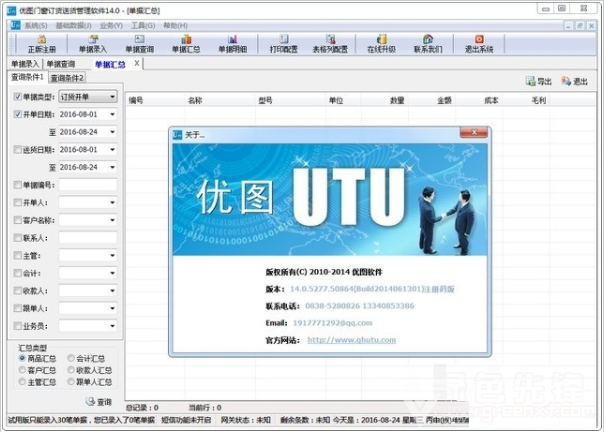The image size is (604, 432).
Task: Click the 联系人 input field
Action: 88,238
